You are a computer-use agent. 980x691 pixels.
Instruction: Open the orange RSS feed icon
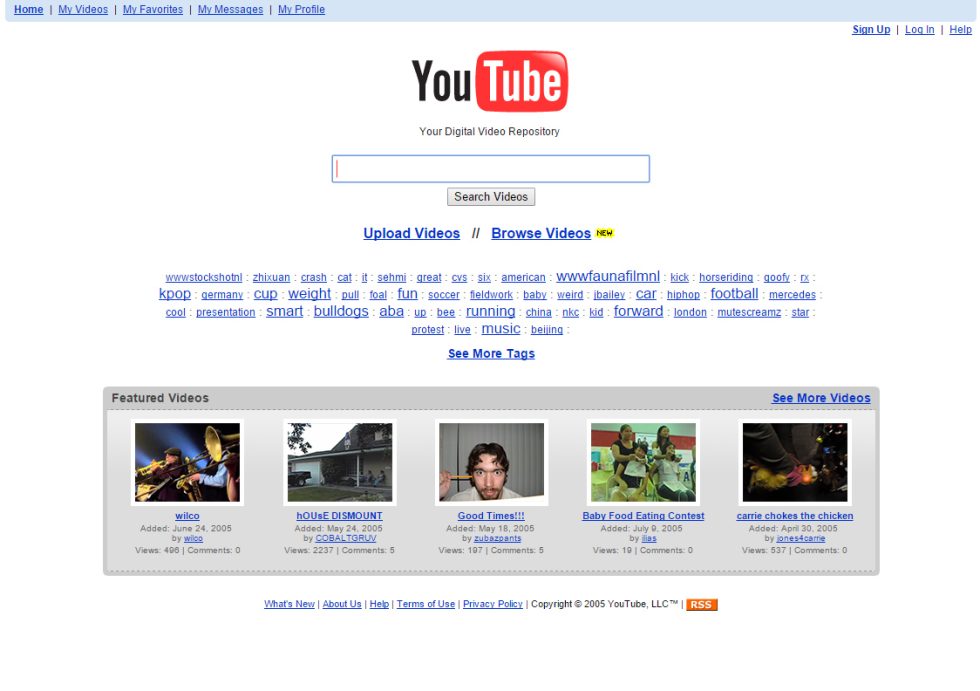(x=701, y=604)
